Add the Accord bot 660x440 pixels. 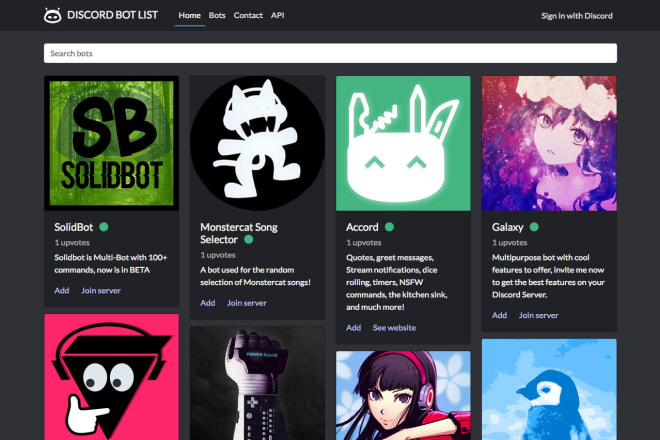coord(354,328)
